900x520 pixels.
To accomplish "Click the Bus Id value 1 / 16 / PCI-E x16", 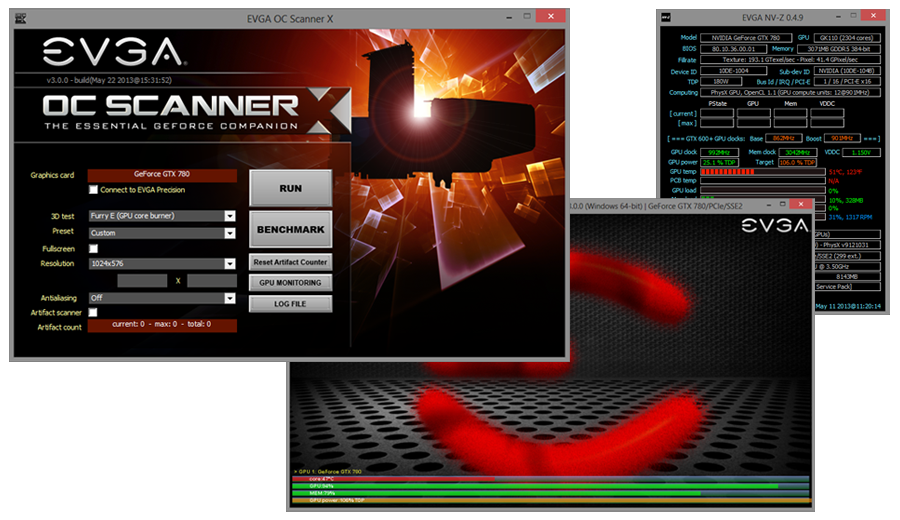I will [847, 82].
